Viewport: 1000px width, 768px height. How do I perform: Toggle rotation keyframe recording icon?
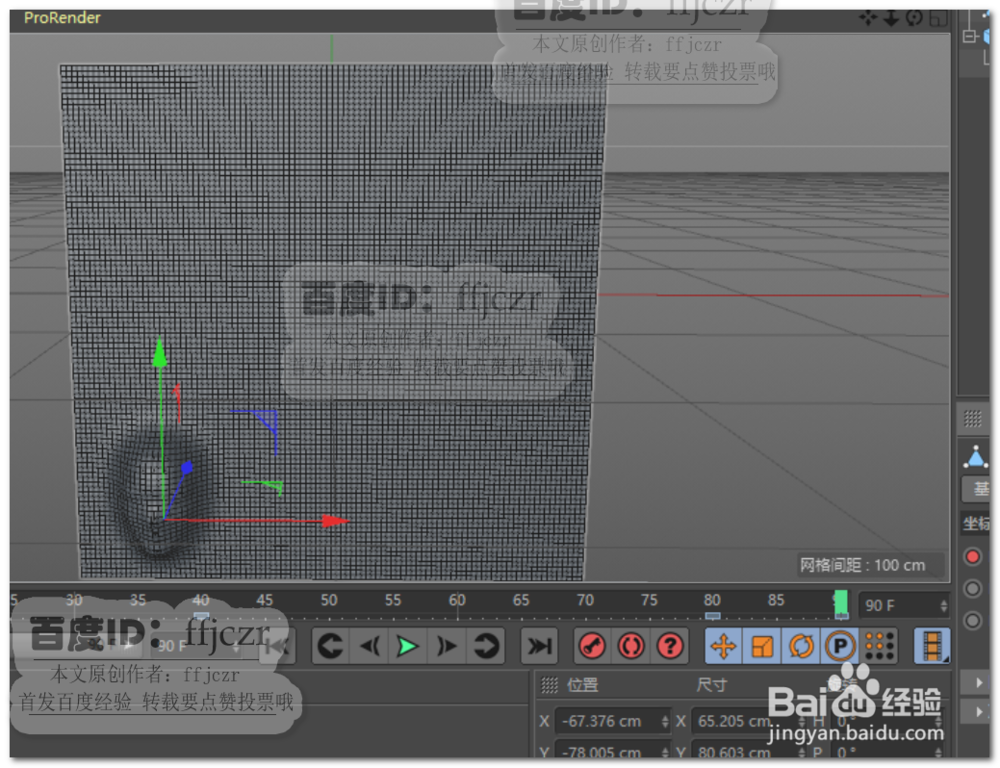click(x=801, y=646)
